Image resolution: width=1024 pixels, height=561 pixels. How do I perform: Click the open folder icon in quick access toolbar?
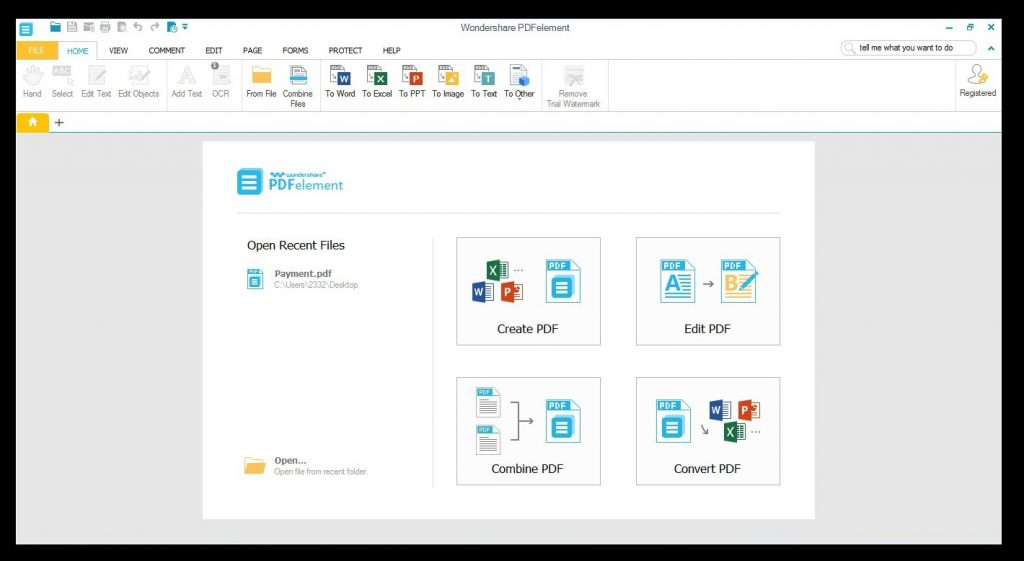[56, 27]
